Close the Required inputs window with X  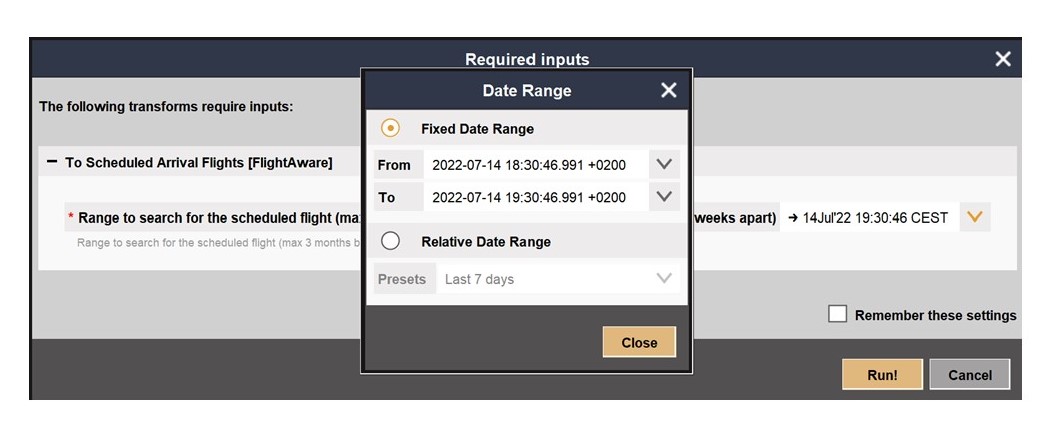pos(1003,59)
